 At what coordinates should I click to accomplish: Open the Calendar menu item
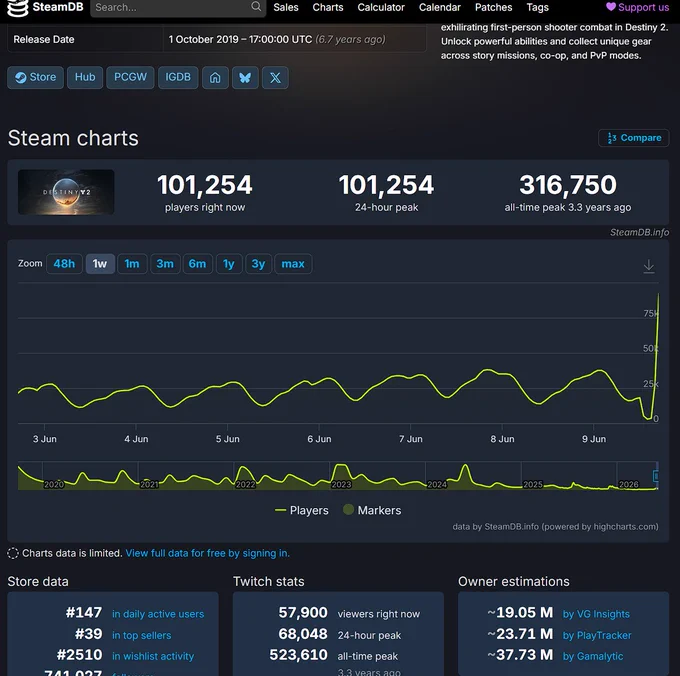click(x=440, y=7)
